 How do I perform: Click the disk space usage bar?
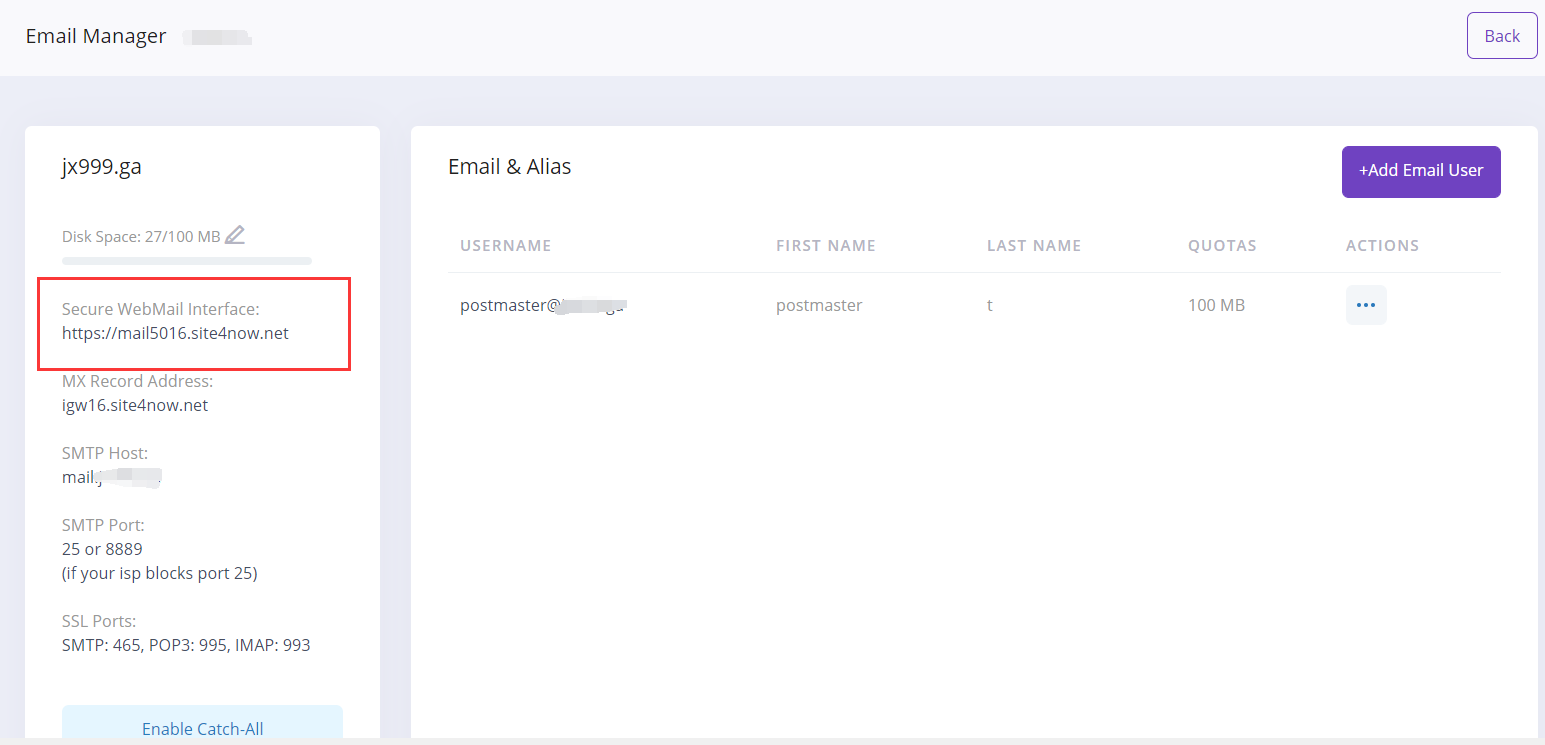(187, 261)
